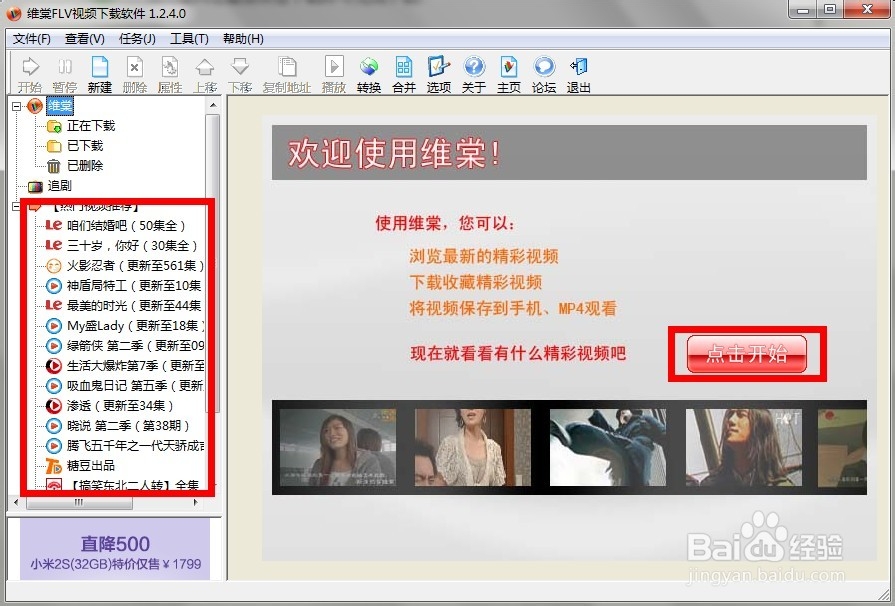Click the 播放 (Play) toolbar icon

[x=334, y=75]
